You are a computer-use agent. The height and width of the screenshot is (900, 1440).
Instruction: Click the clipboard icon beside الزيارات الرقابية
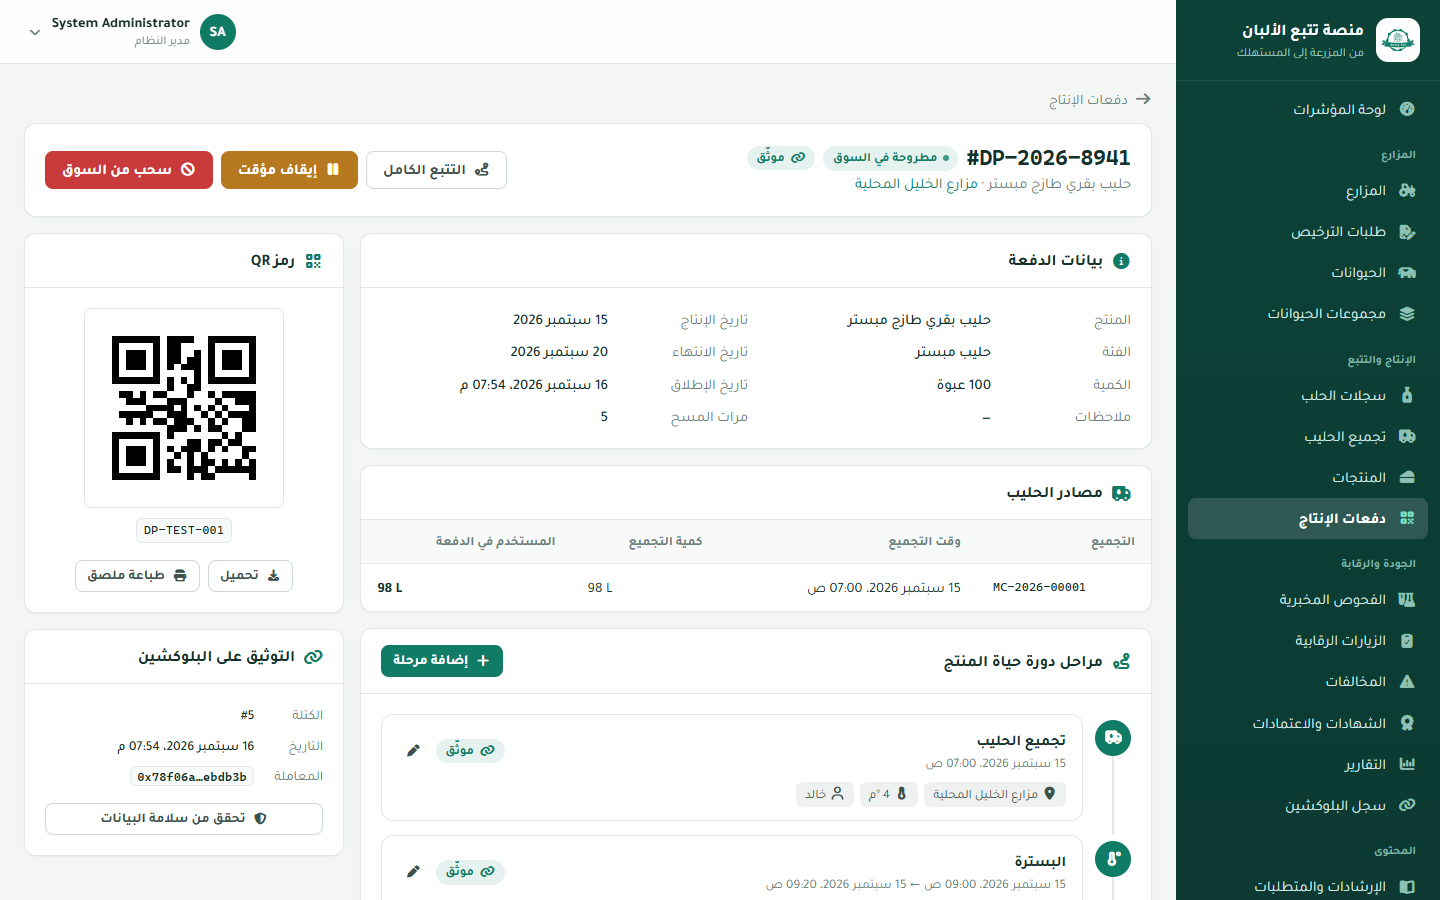pyautogui.click(x=1407, y=641)
